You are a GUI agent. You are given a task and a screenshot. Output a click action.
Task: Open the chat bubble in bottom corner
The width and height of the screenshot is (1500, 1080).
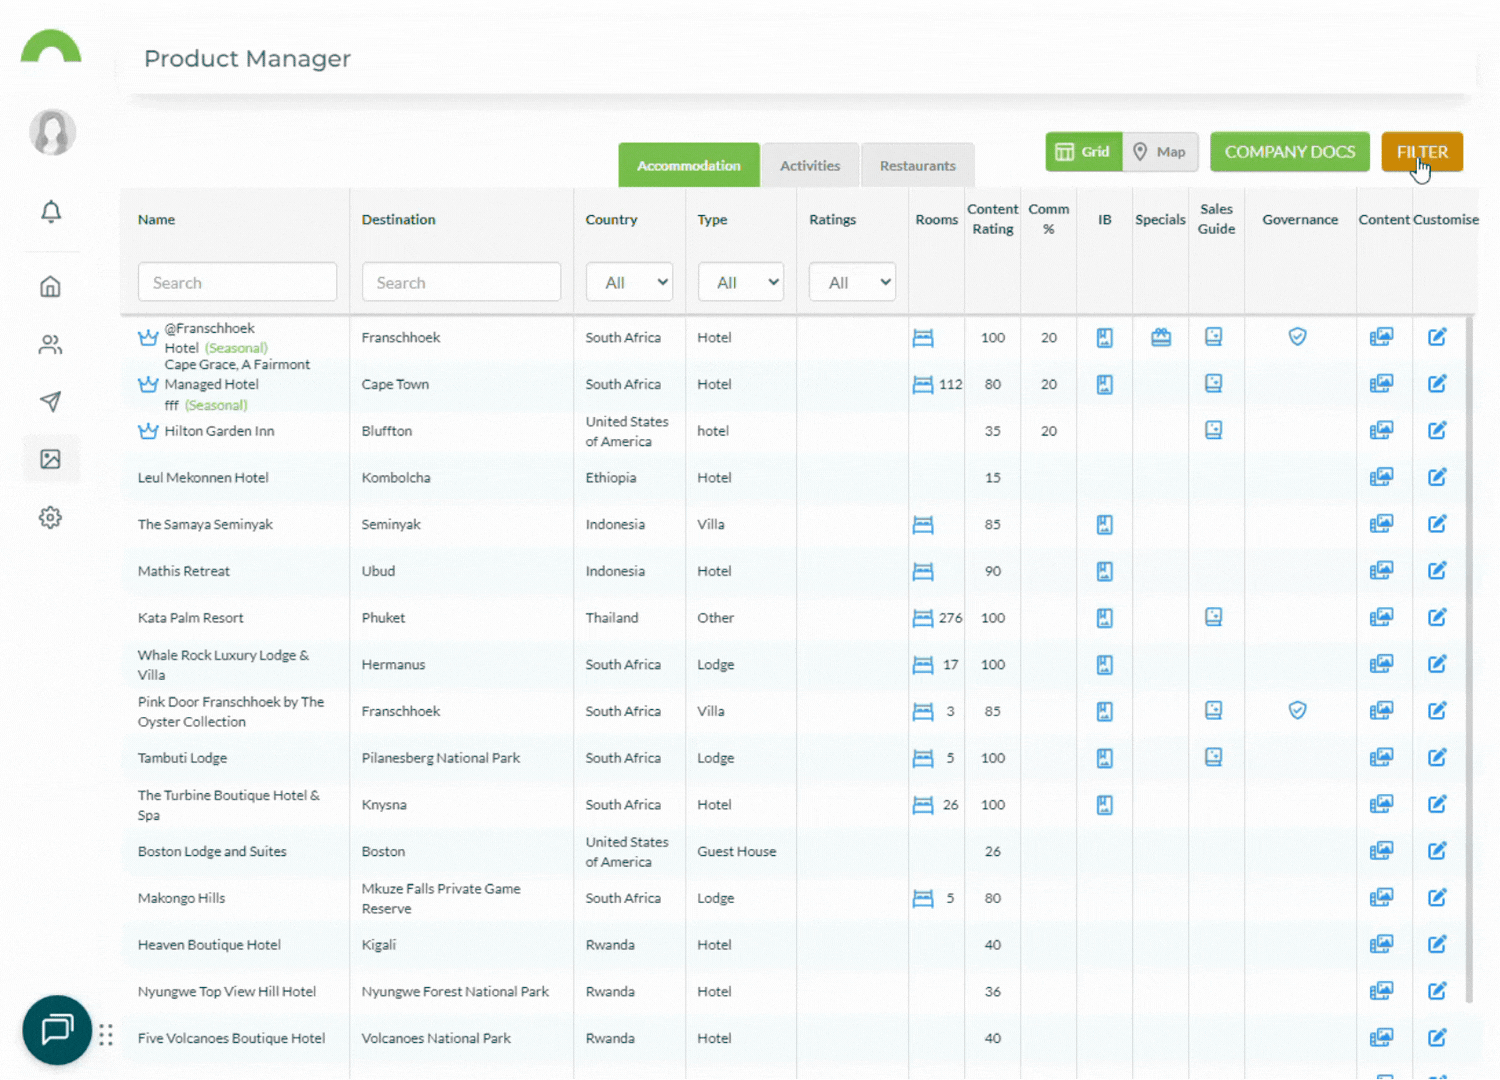[57, 1030]
